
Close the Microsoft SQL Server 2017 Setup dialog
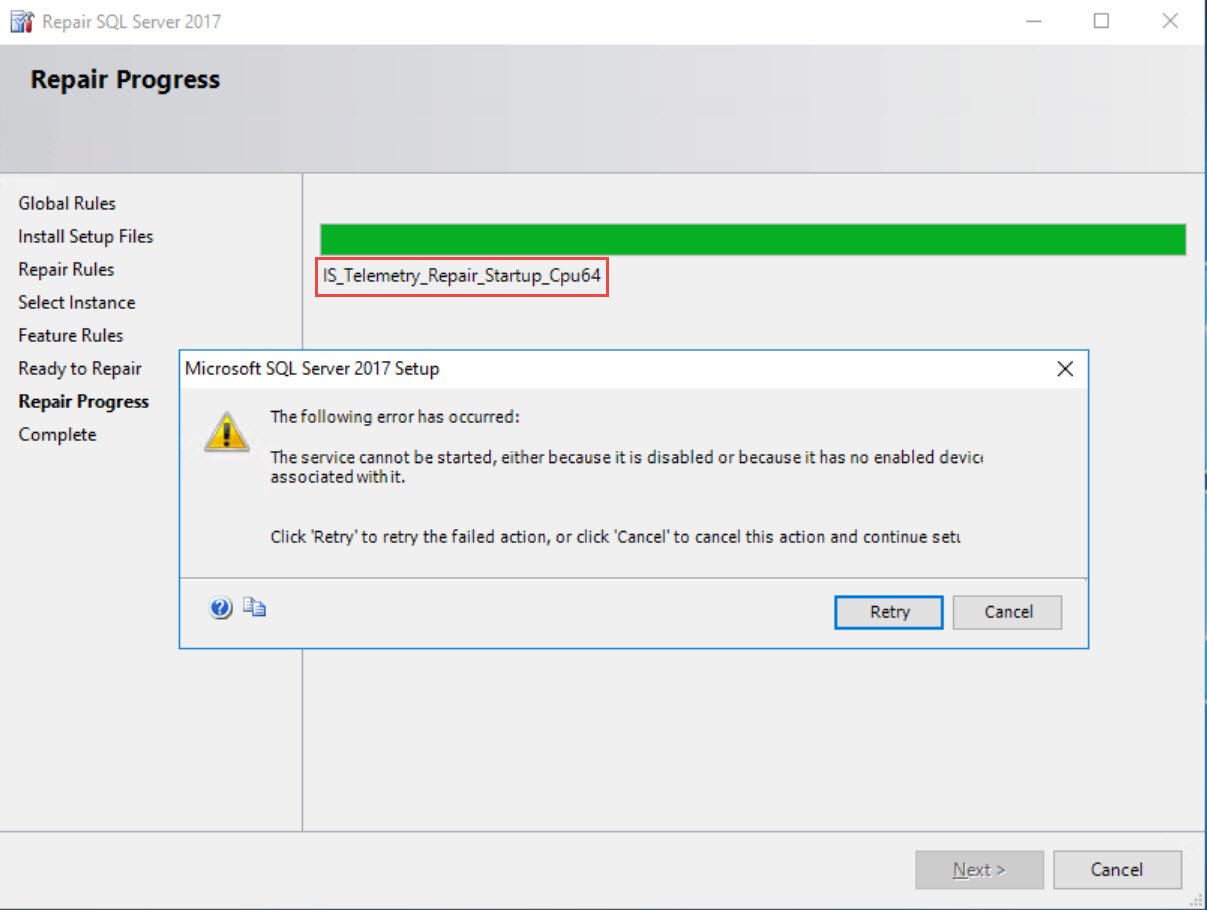point(1065,369)
